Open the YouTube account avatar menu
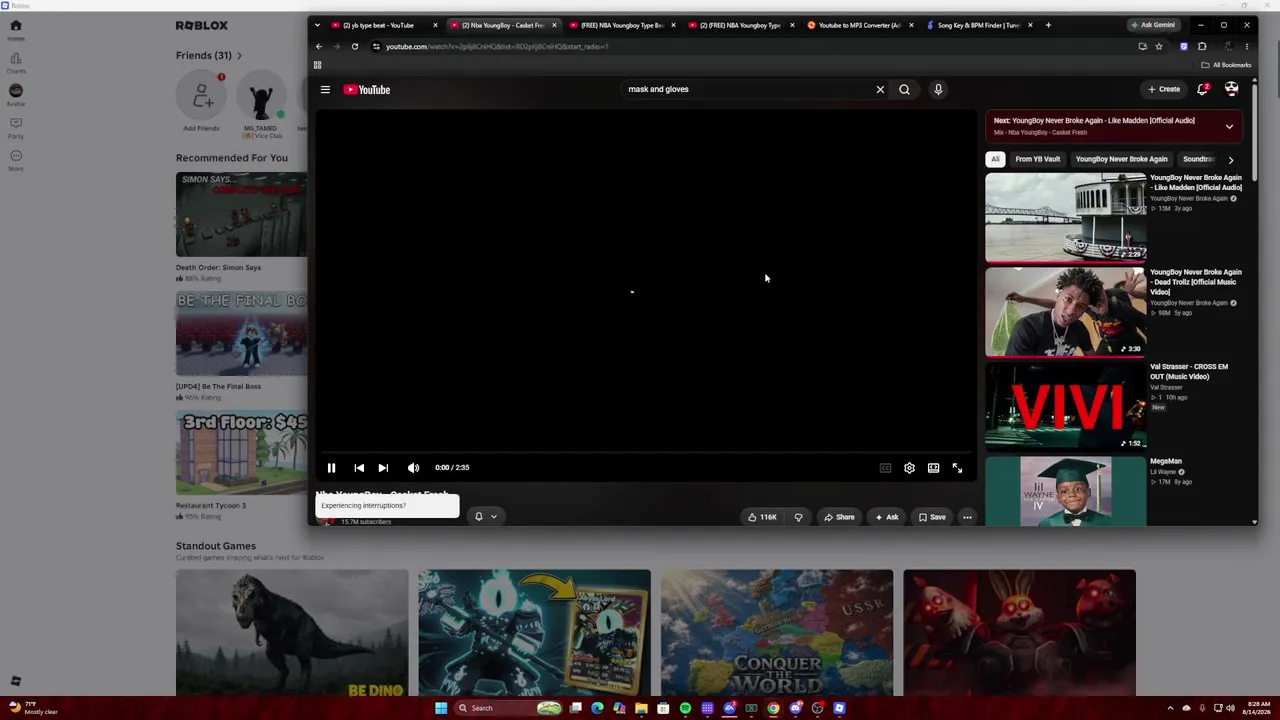Viewport: 1280px width, 720px height. 1232,89
